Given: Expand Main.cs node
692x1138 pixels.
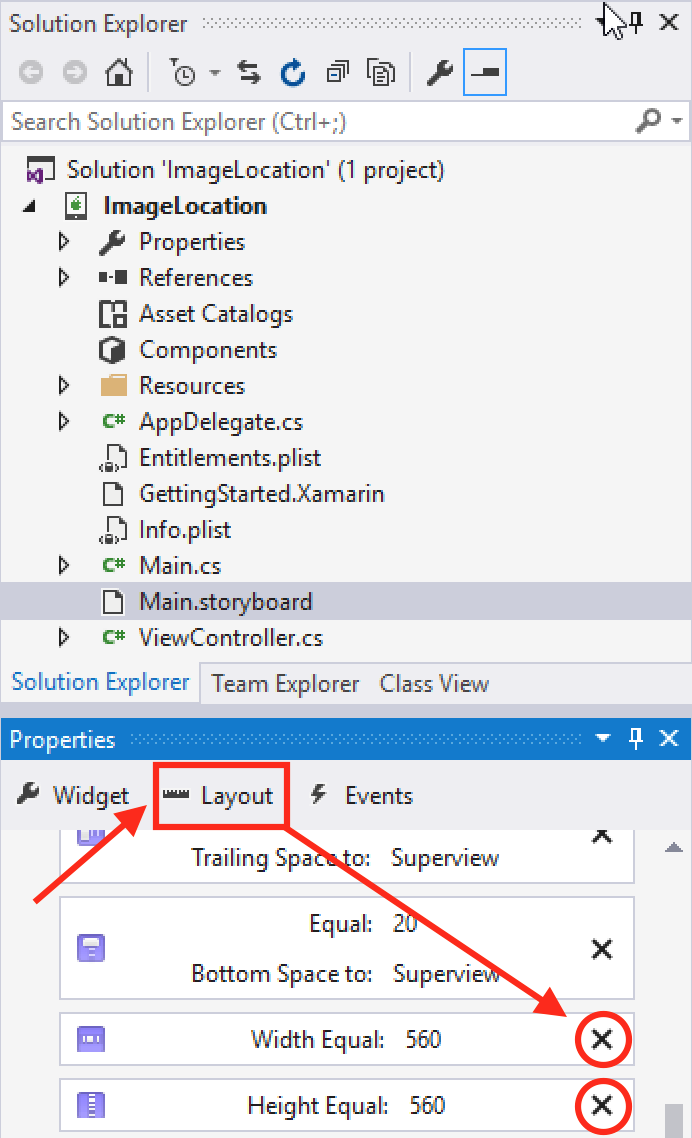Looking at the screenshot, I should 64,565.
